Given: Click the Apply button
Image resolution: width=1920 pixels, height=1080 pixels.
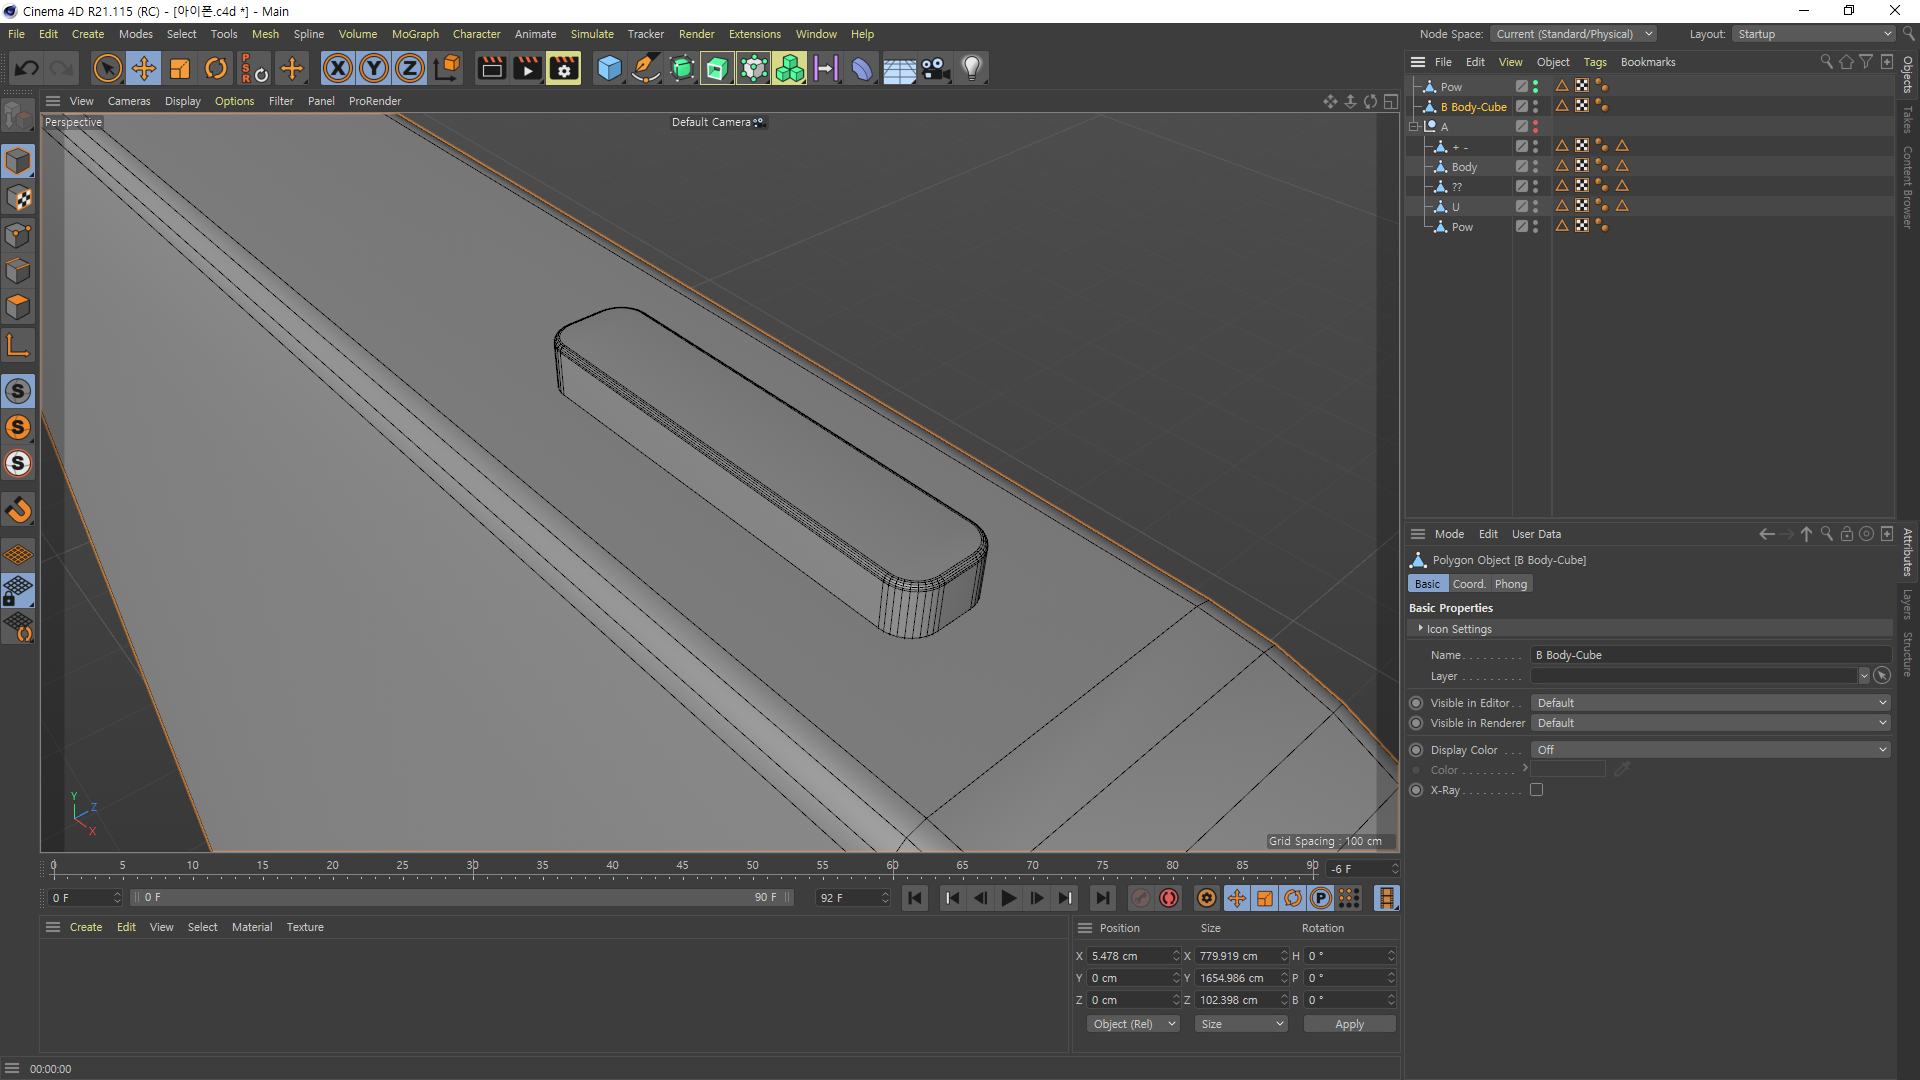Looking at the screenshot, I should click(1349, 1024).
